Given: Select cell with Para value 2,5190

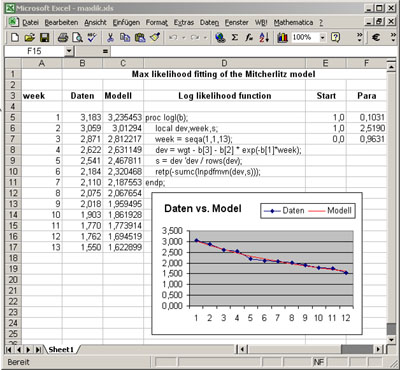Looking at the screenshot, I should click(366, 128).
